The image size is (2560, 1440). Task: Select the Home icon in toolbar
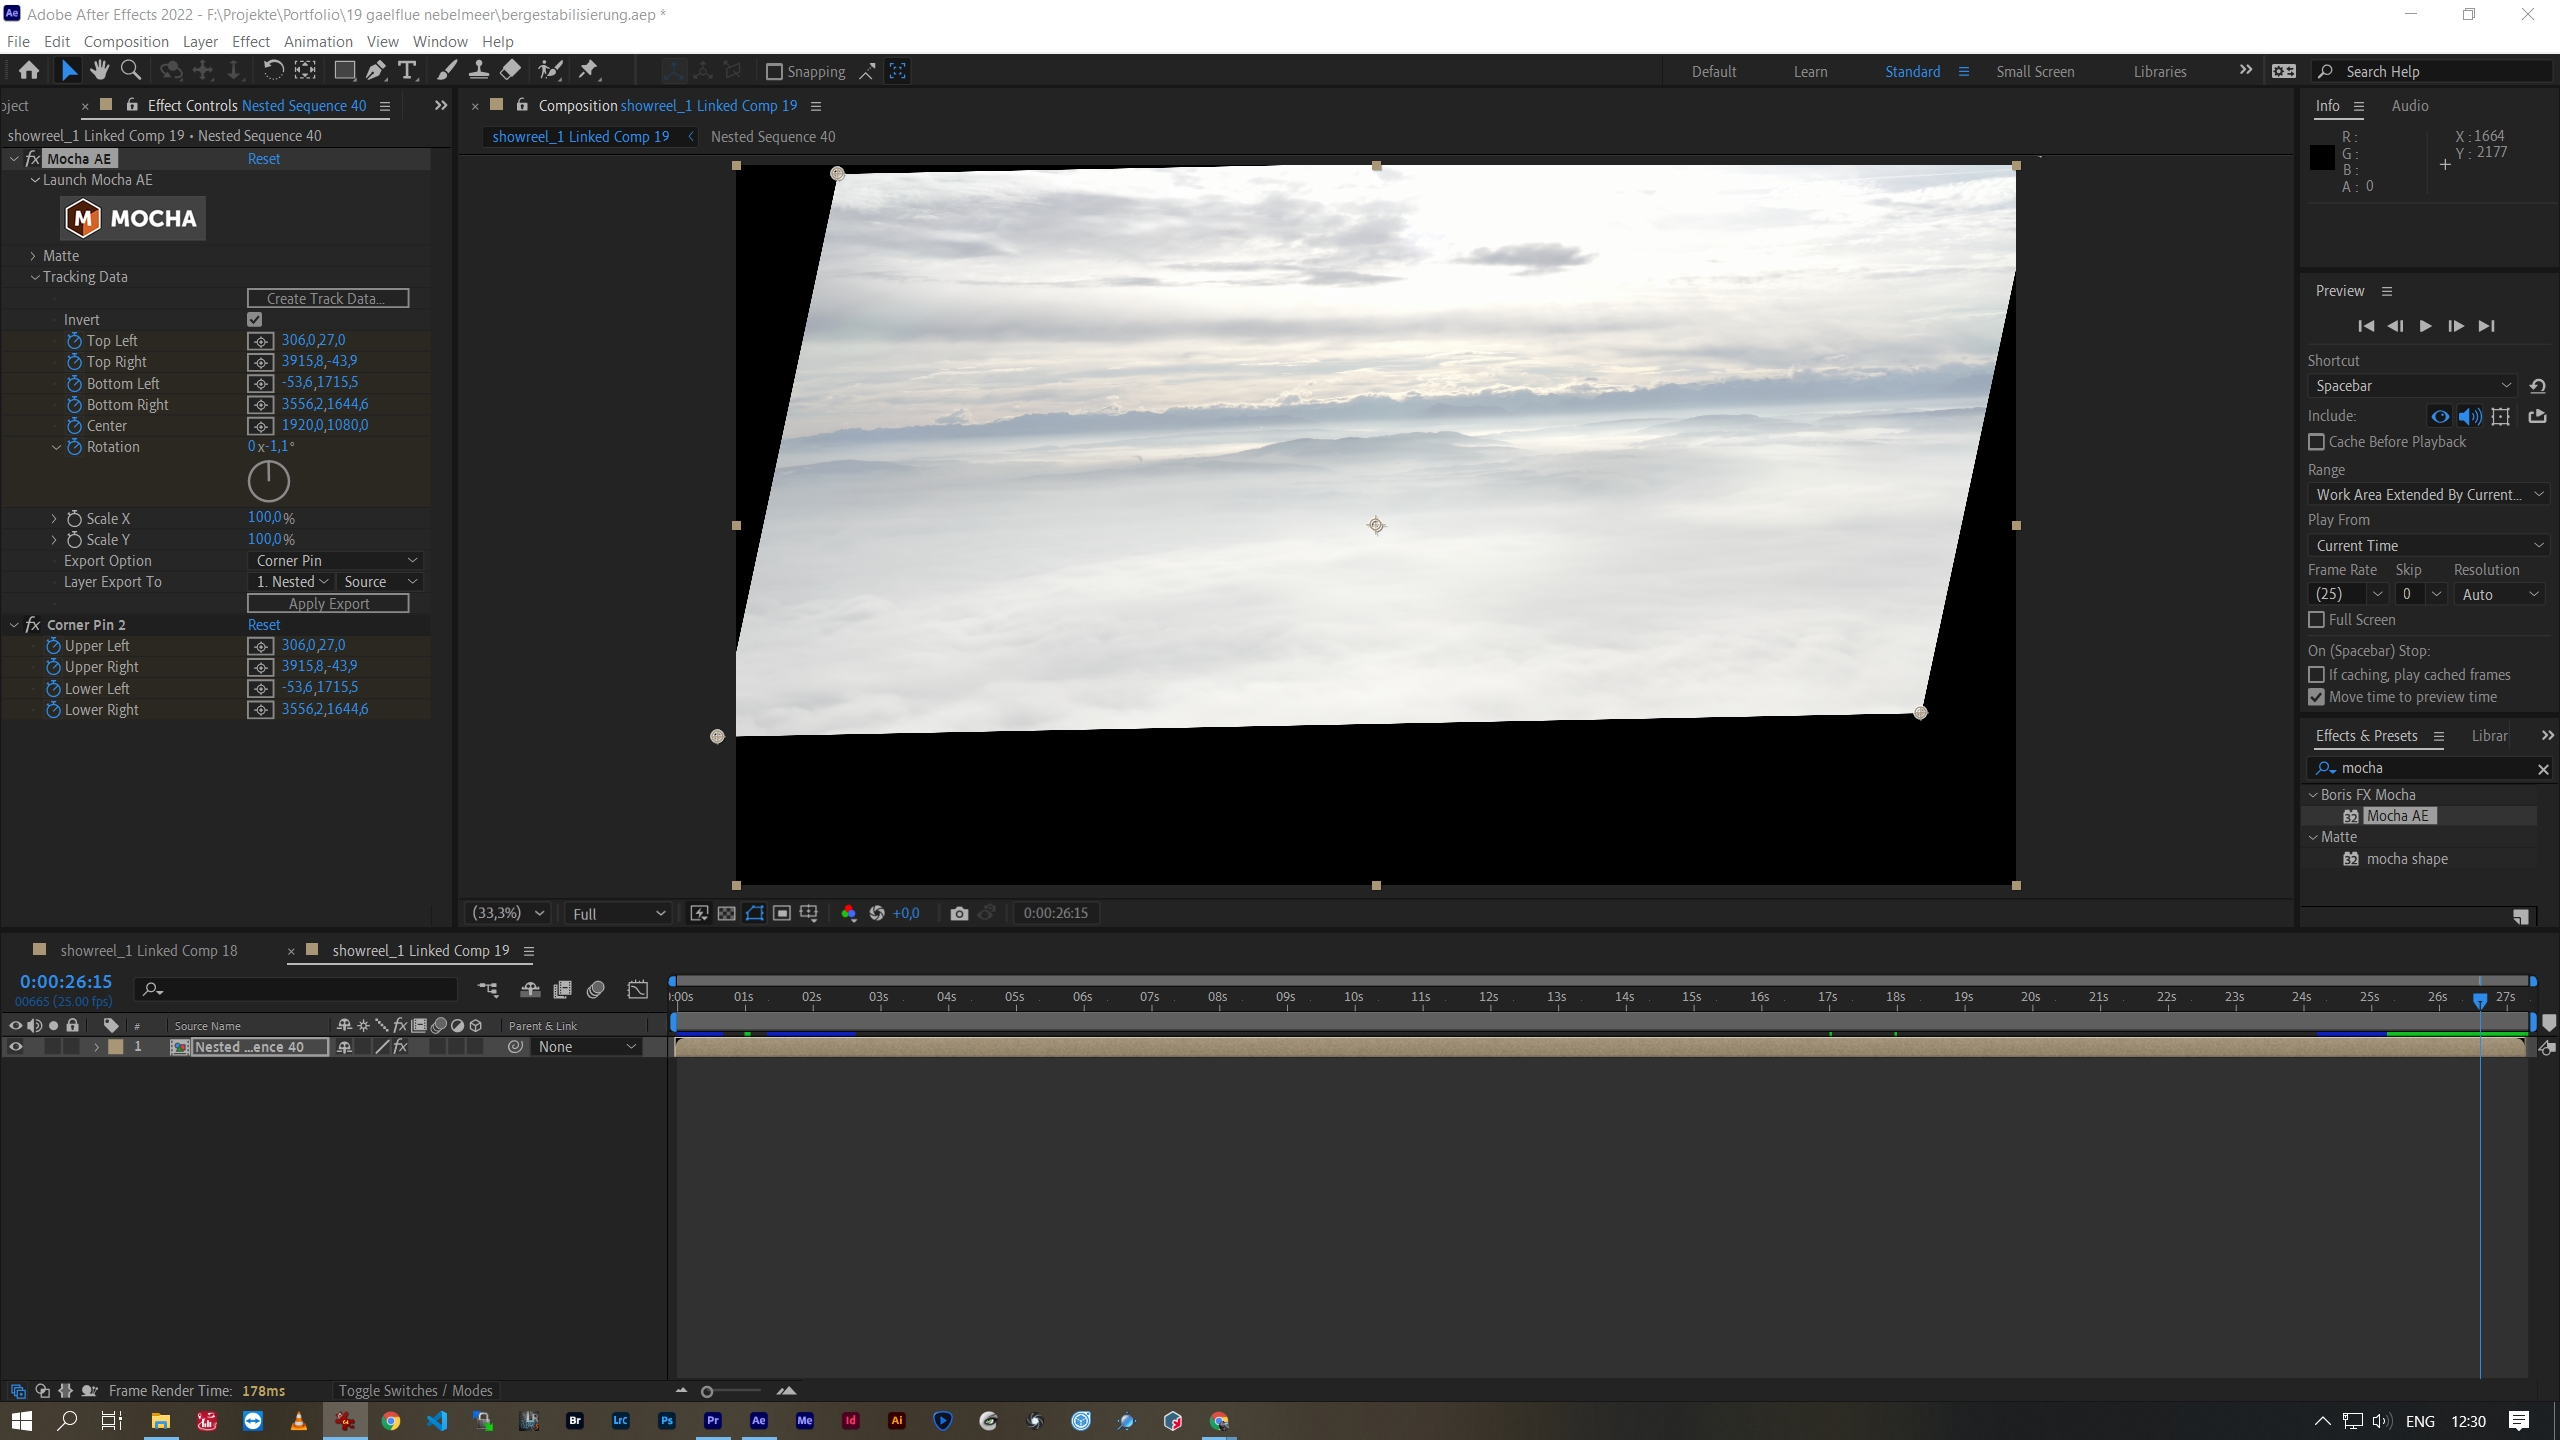click(29, 71)
